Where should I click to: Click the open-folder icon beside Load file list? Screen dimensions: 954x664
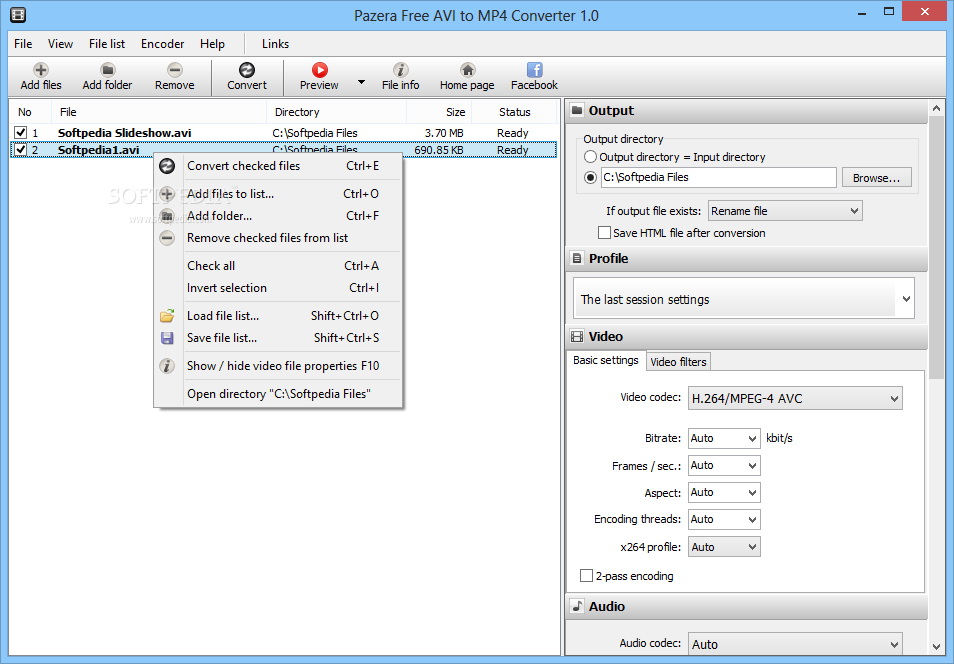167,315
